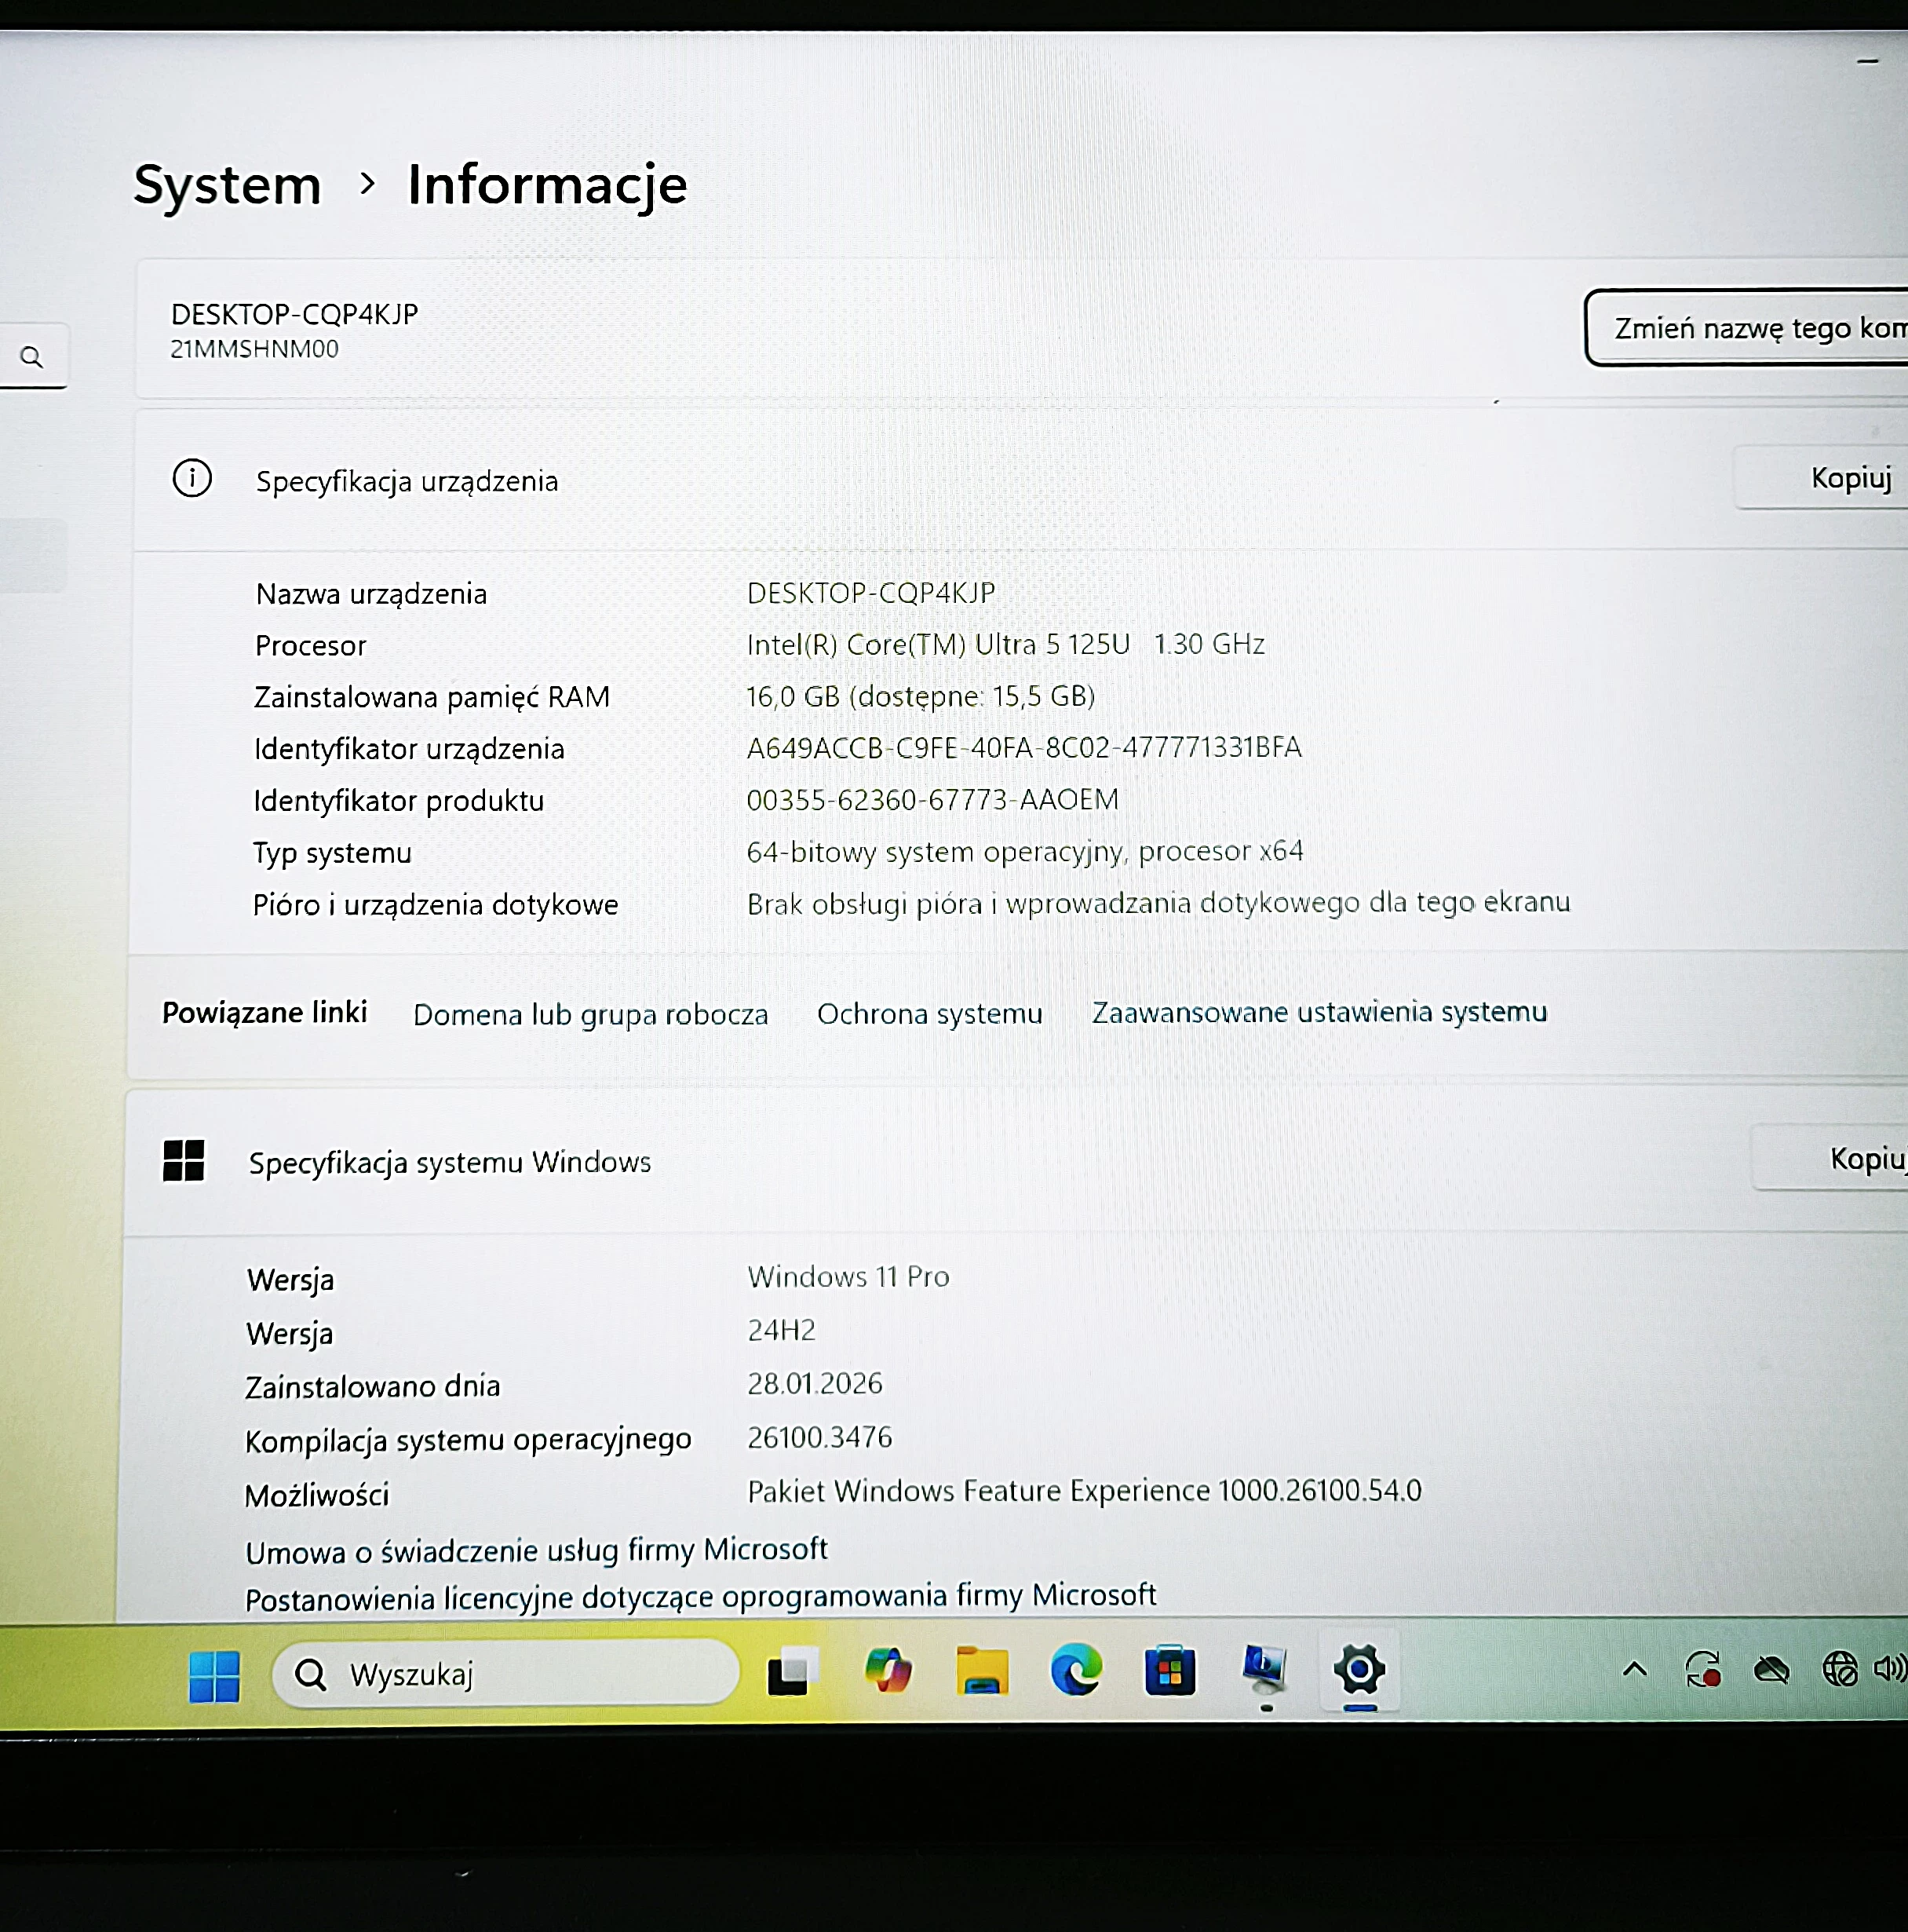1908x1932 pixels.
Task: Open Domena lub grupa robocza link
Action: point(590,1014)
